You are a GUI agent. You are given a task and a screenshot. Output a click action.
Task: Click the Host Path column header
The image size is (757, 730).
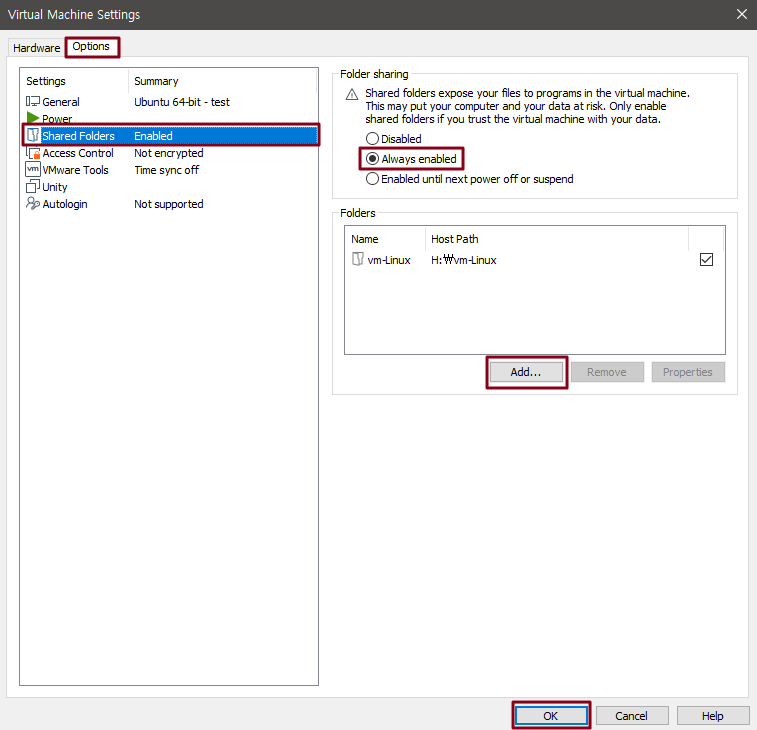click(x=557, y=239)
